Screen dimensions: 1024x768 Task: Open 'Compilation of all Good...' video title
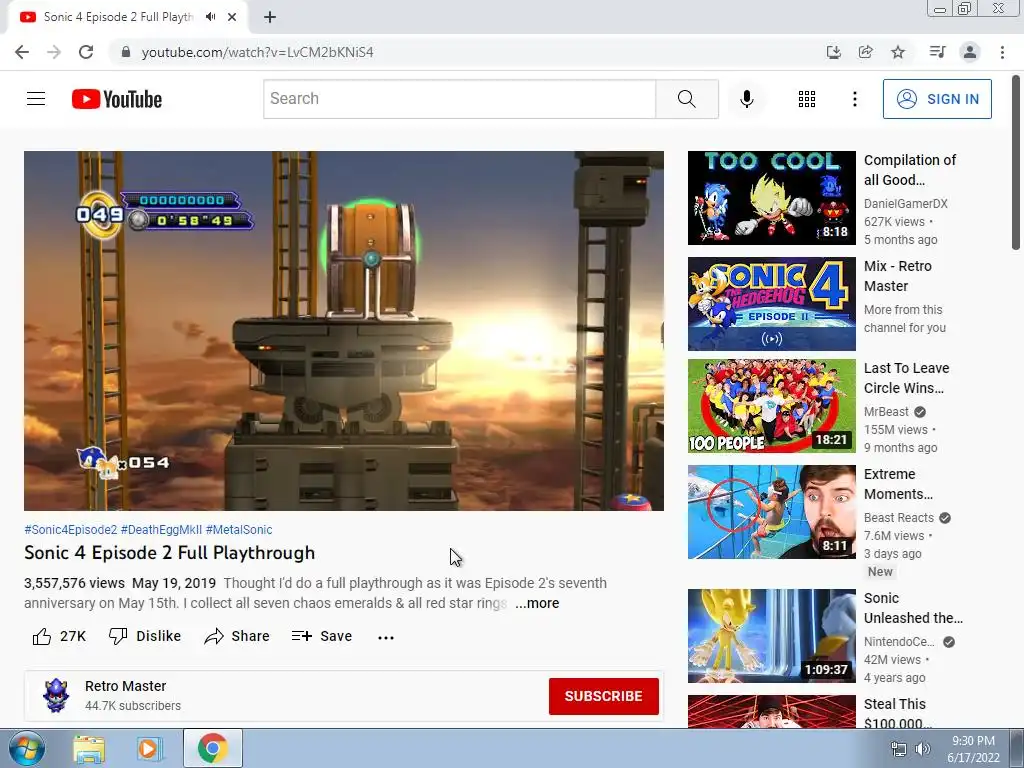point(910,170)
